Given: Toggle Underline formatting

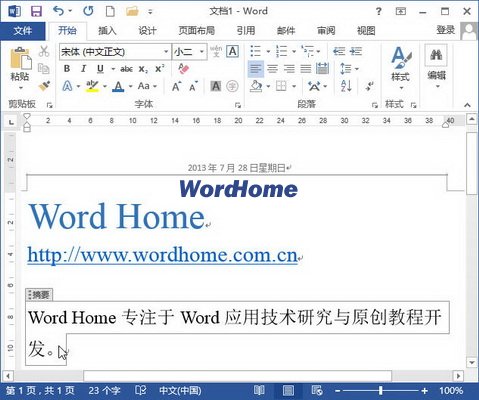Looking at the screenshot, I should click(x=100, y=69).
